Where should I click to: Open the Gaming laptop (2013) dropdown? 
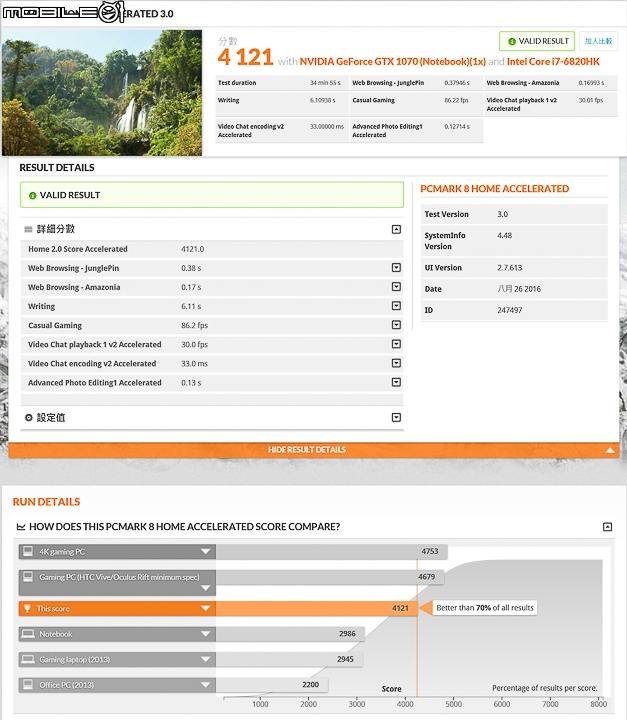tap(205, 659)
